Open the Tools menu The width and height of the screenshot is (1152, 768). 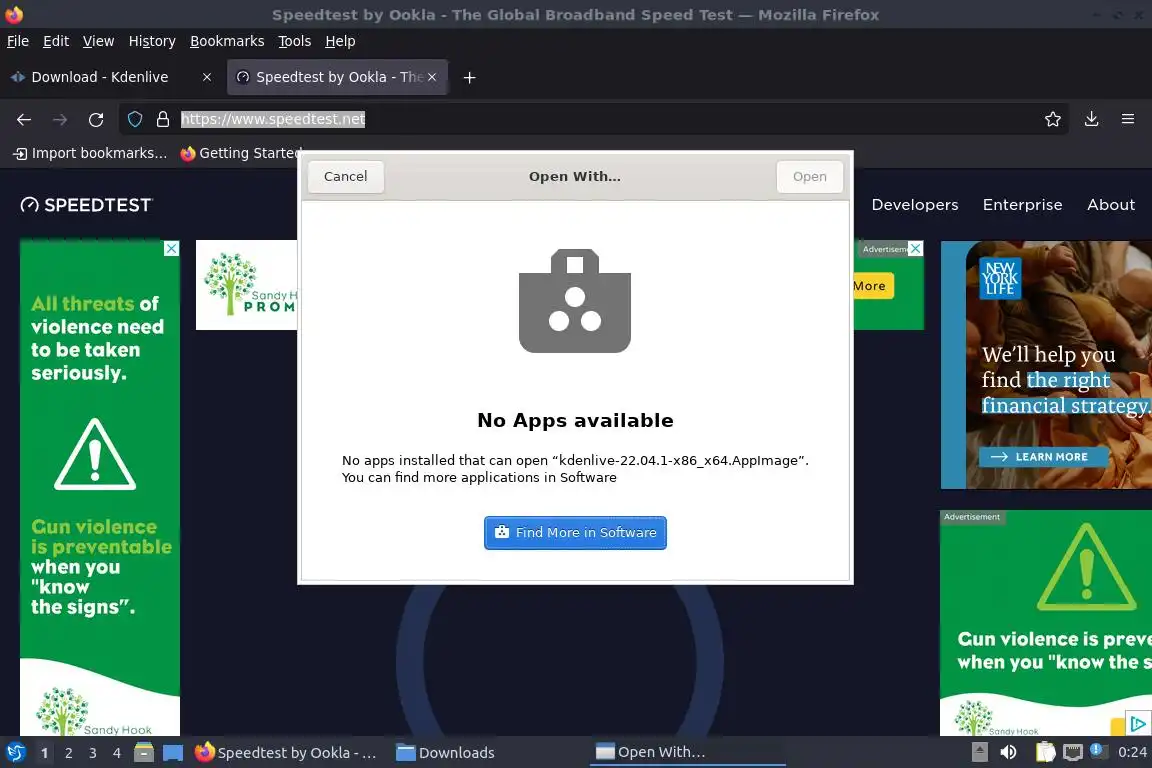pyautogui.click(x=295, y=41)
